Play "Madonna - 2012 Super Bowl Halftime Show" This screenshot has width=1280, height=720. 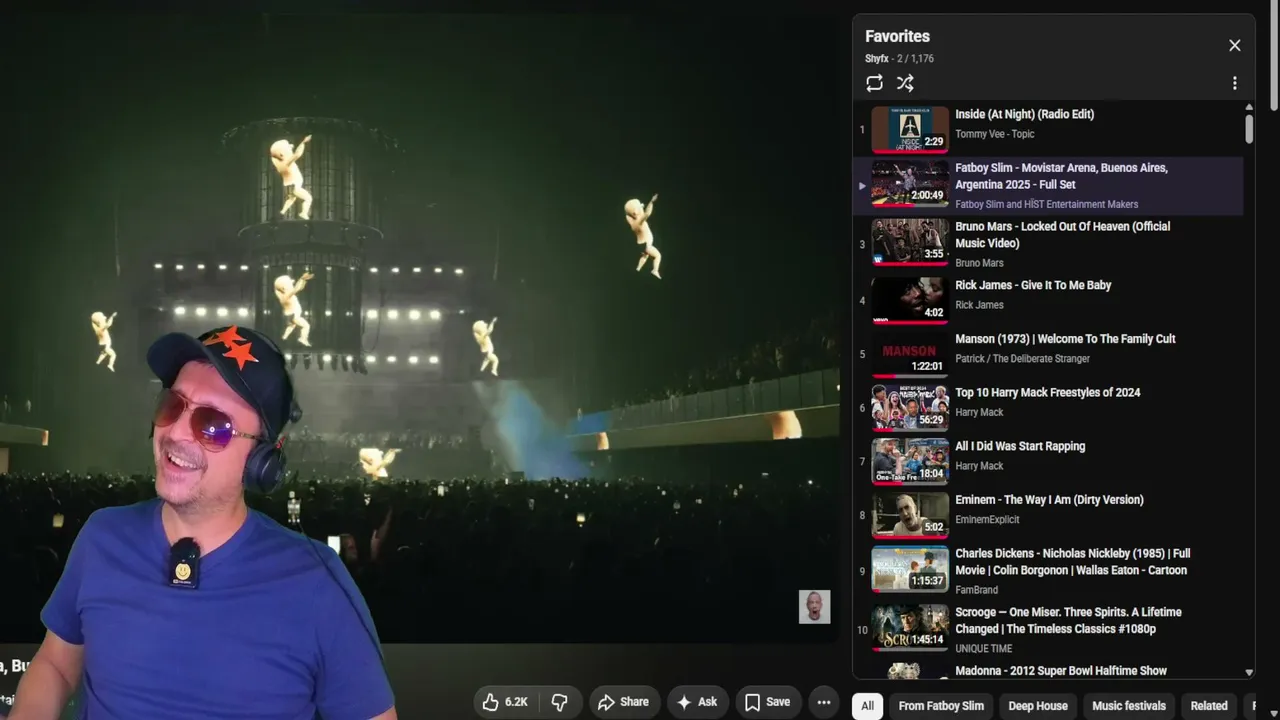click(1061, 671)
